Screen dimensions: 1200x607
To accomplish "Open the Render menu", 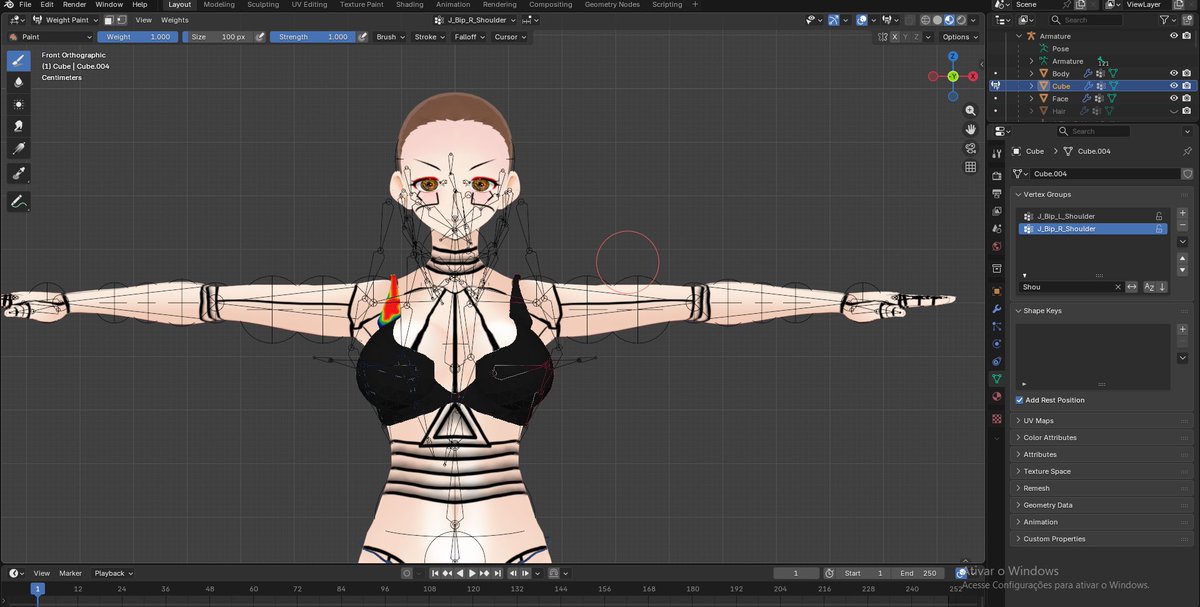I will pos(75,5).
